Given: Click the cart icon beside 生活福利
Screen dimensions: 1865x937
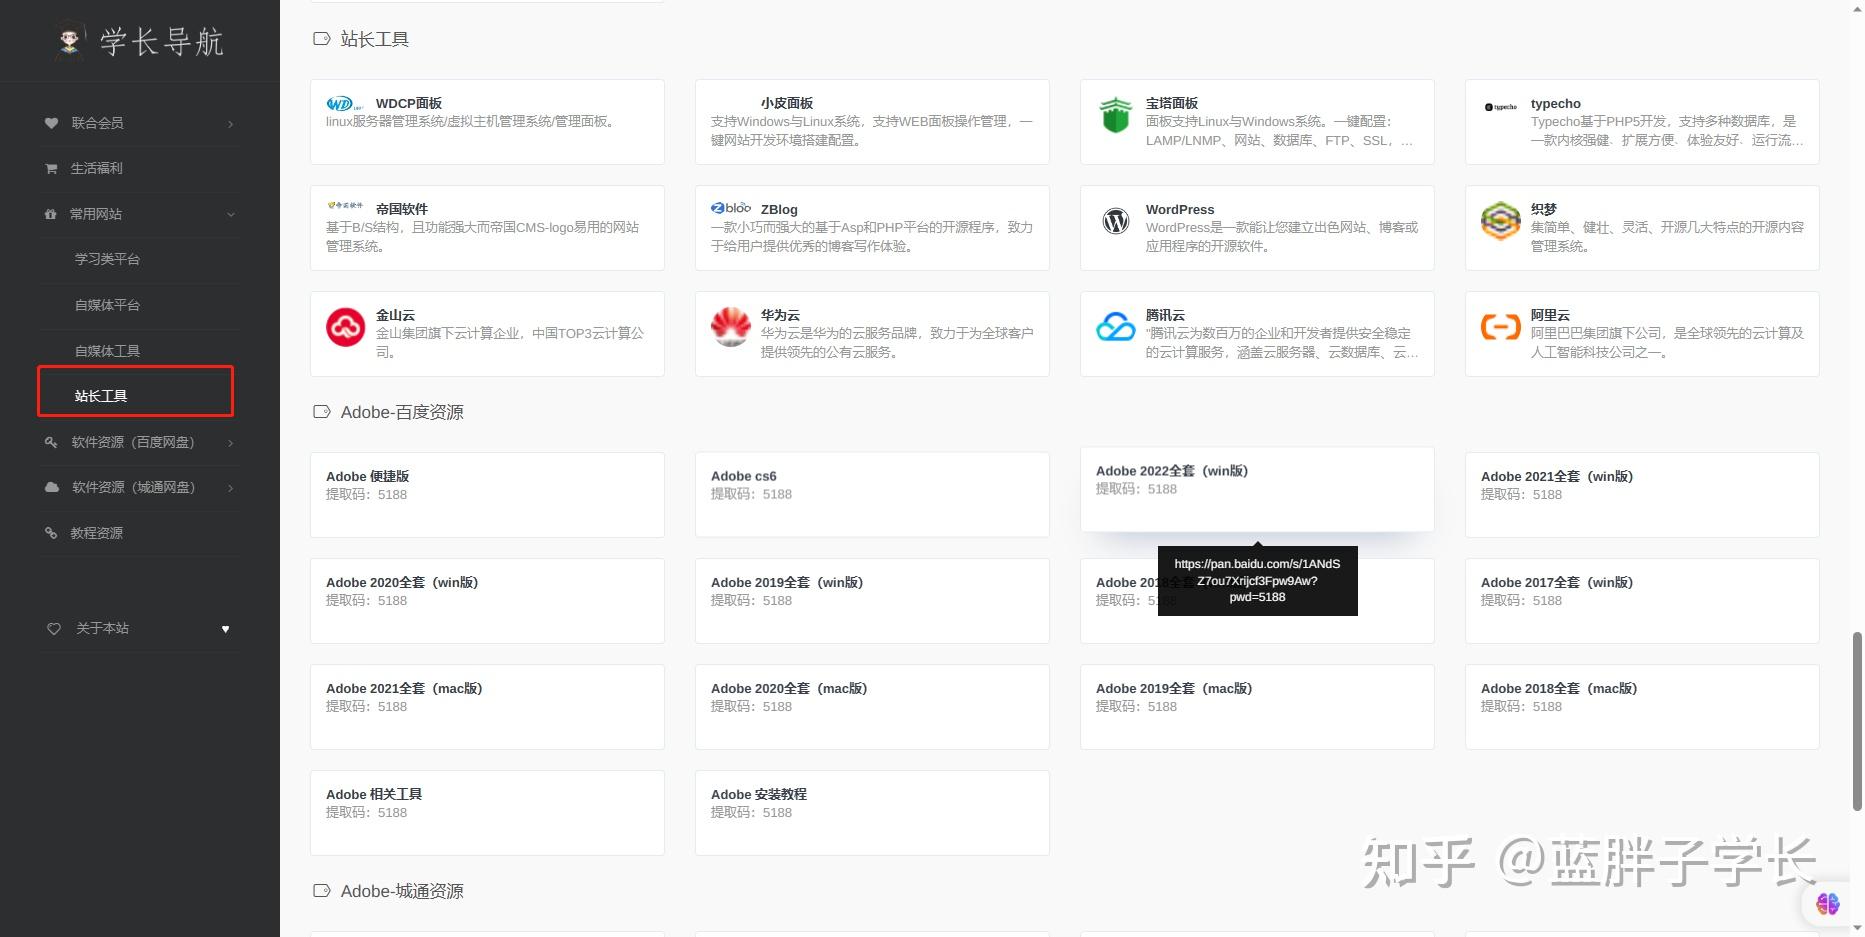Looking at the screenshot, I should coord(51,168).
